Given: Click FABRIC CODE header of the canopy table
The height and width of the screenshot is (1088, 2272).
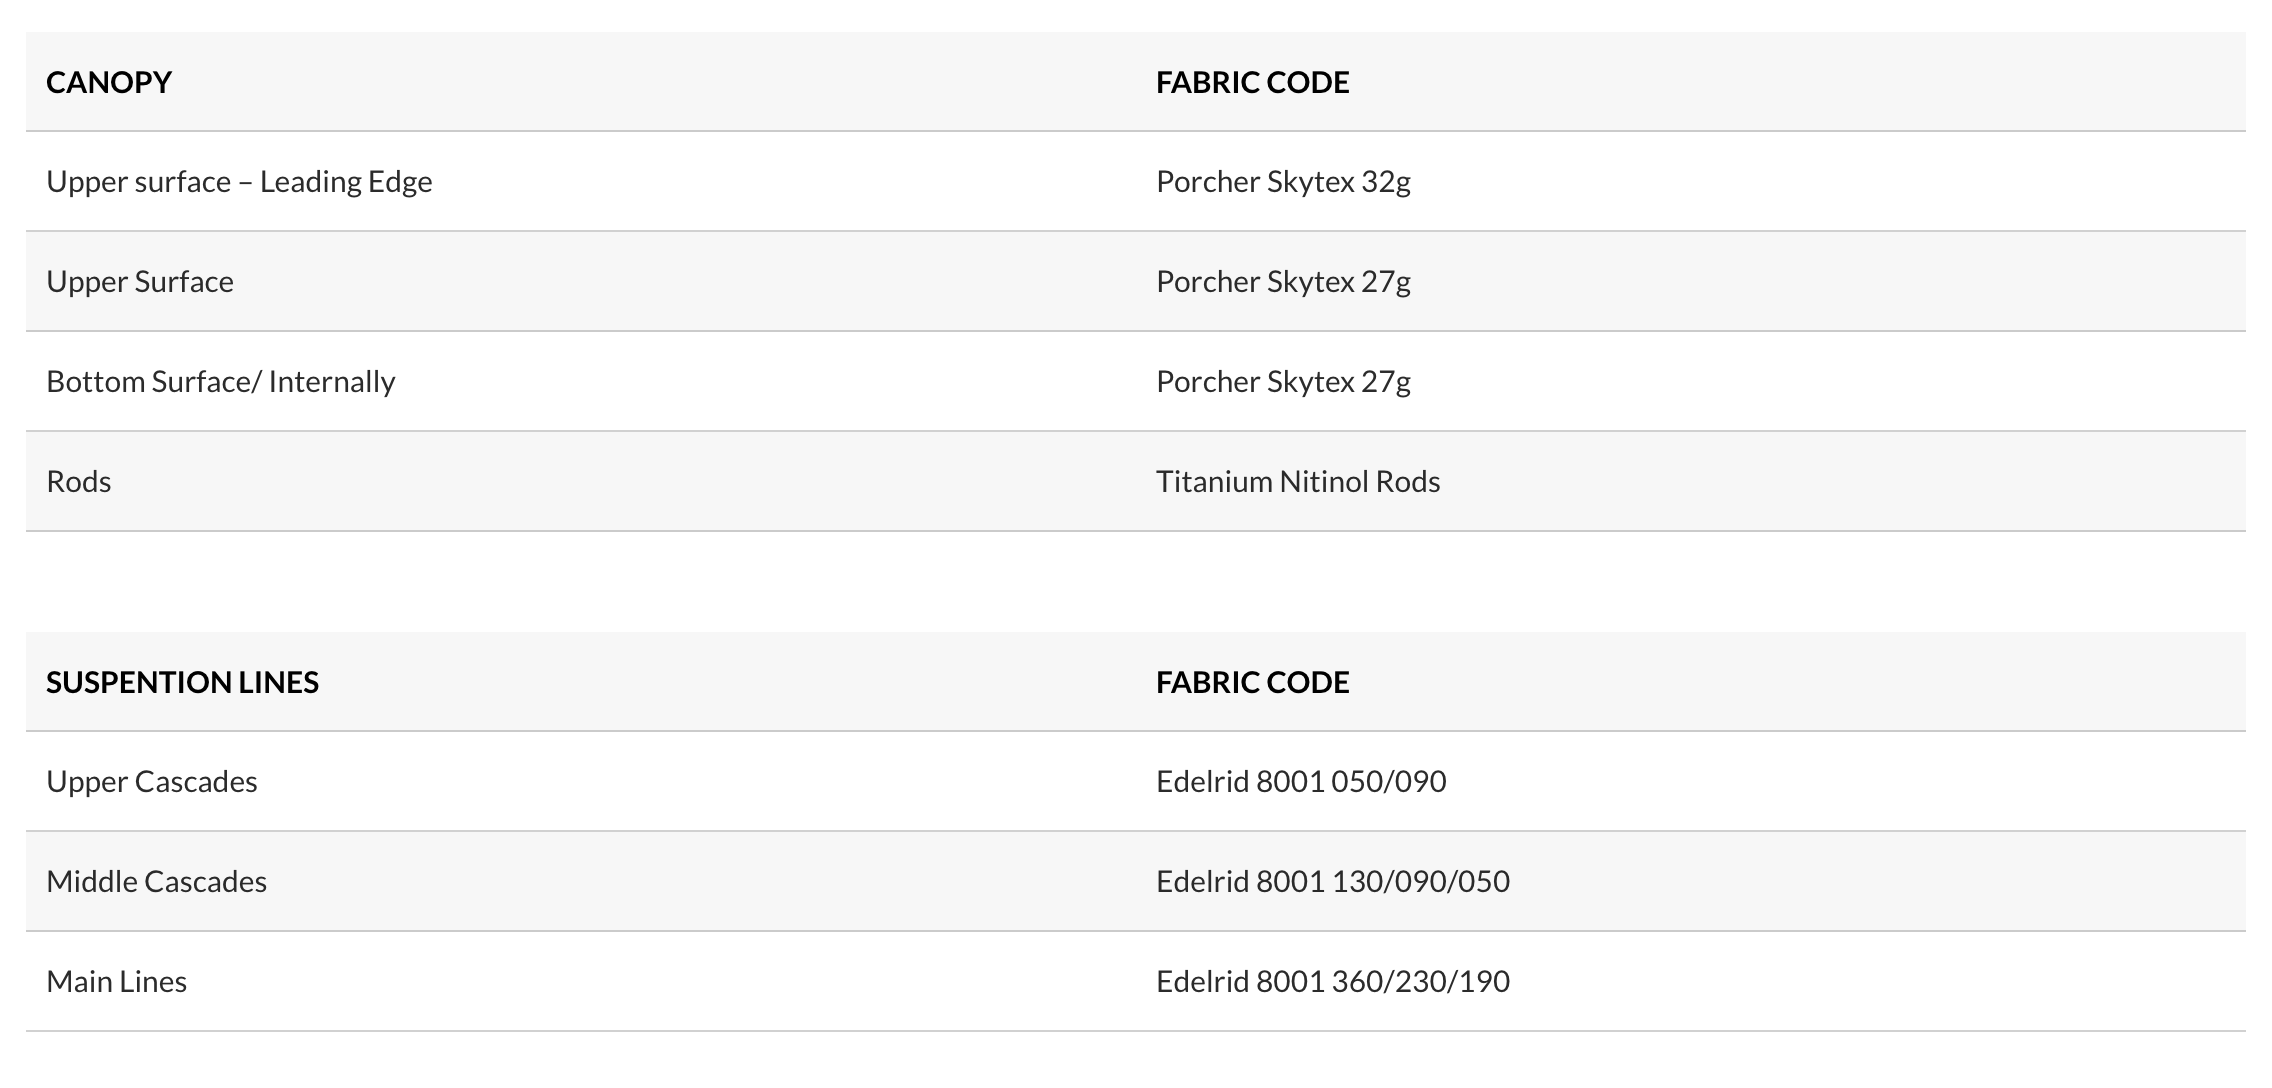Looking at the screenshot, I should (x=1252, y=82).
